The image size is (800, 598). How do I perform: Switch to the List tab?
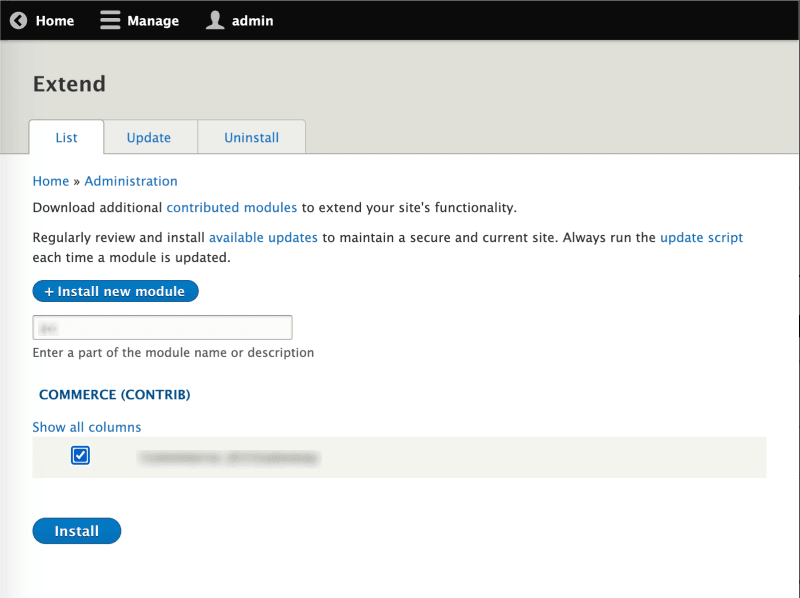[x=66, y=138]
